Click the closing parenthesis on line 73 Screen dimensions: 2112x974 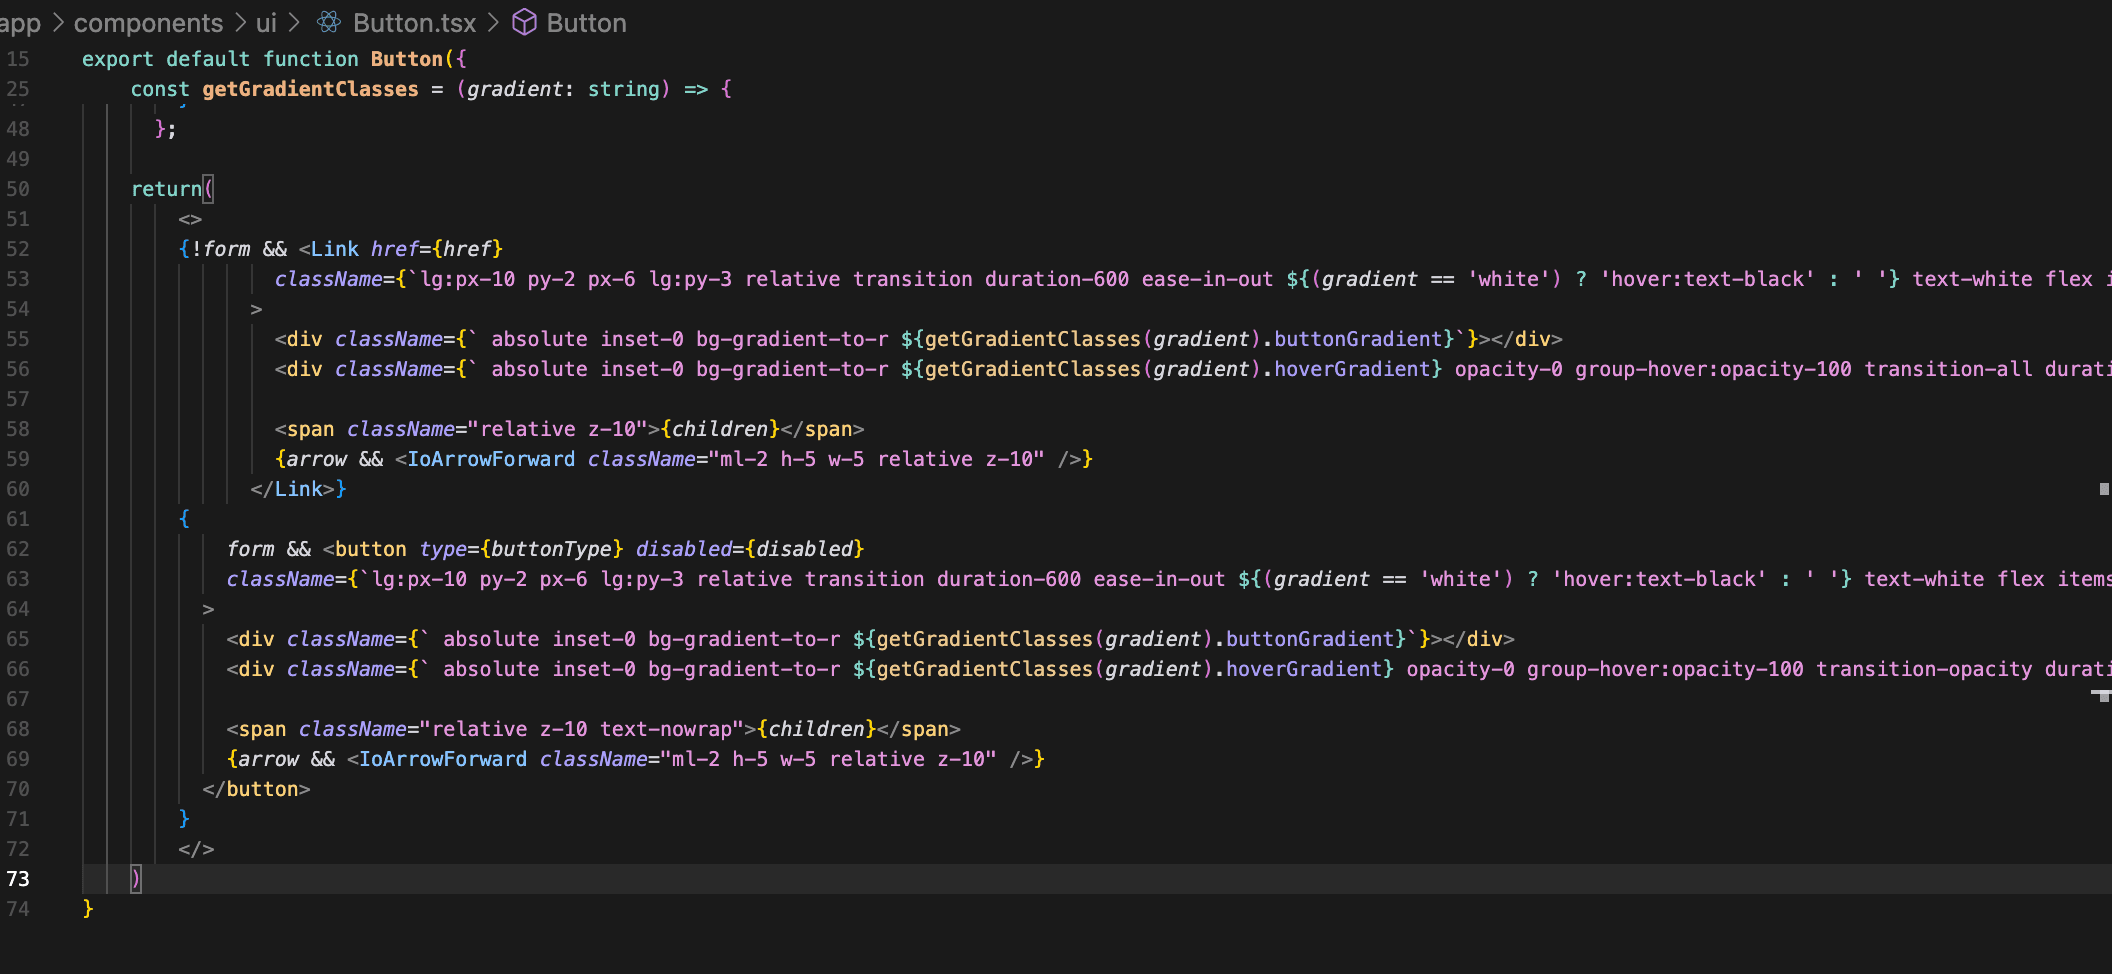pyautogui.click(x=136, y=879)
